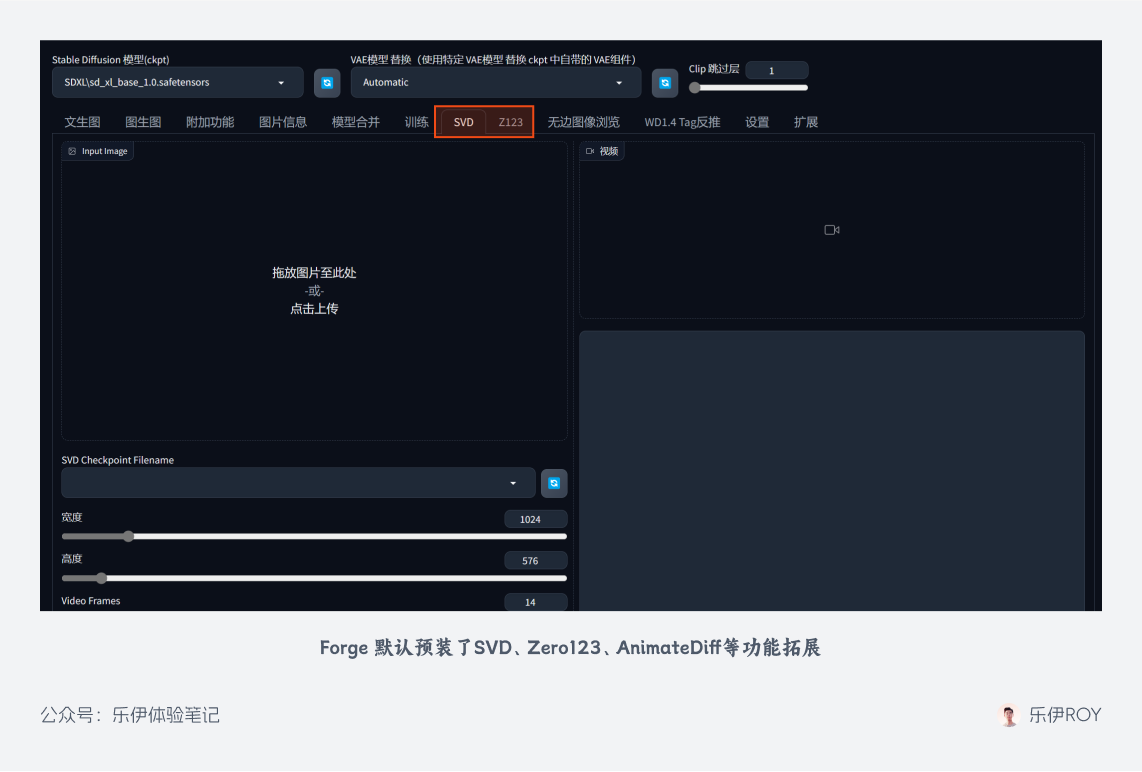Refresh the SVD Checkpoint Filename options
1142x772 pixels.
point(554,482)
